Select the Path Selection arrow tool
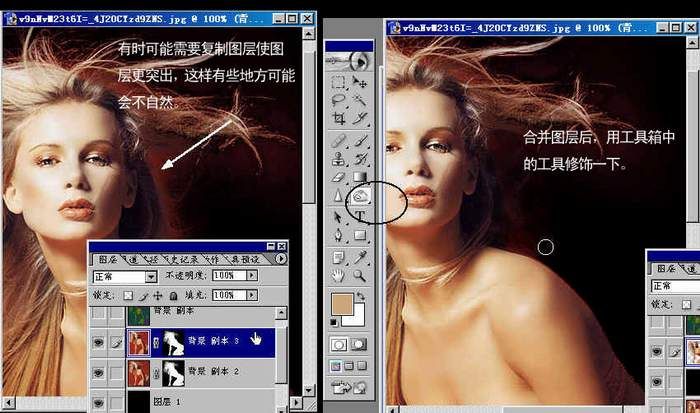The height and width of the screenshot is (413, 700). coord(338,217)
